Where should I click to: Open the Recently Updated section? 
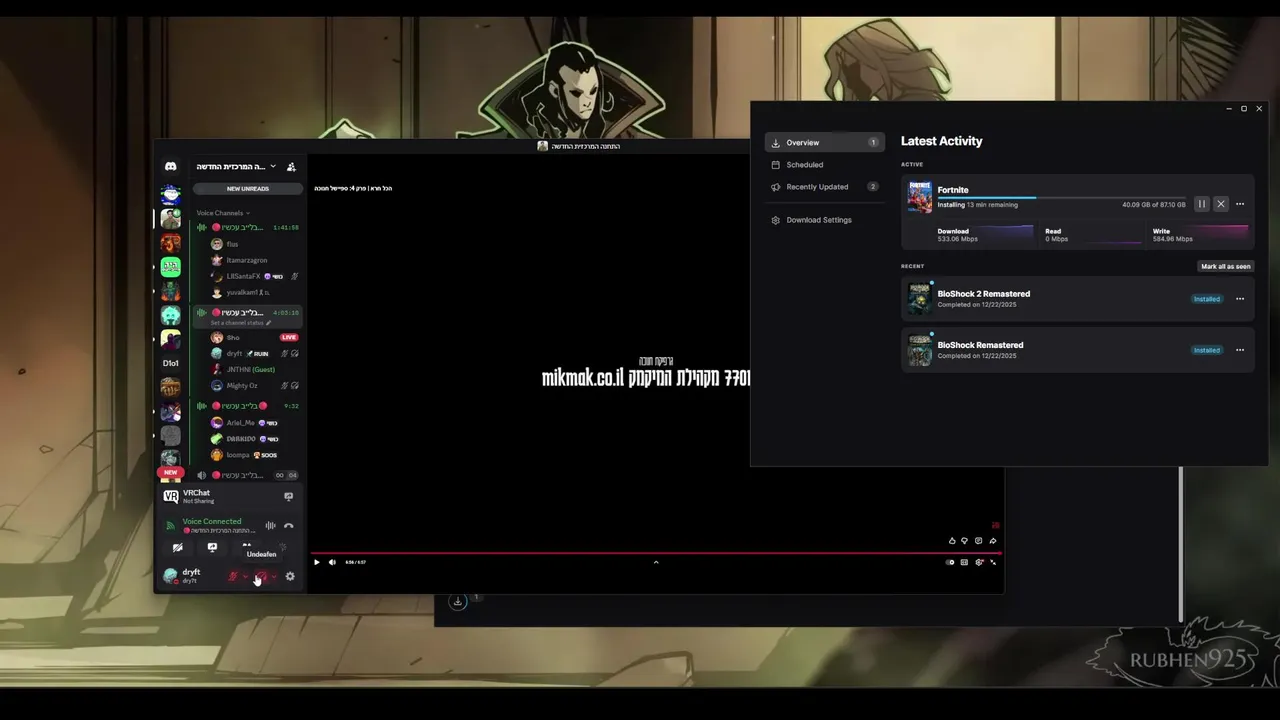click(x=824, y=187)
